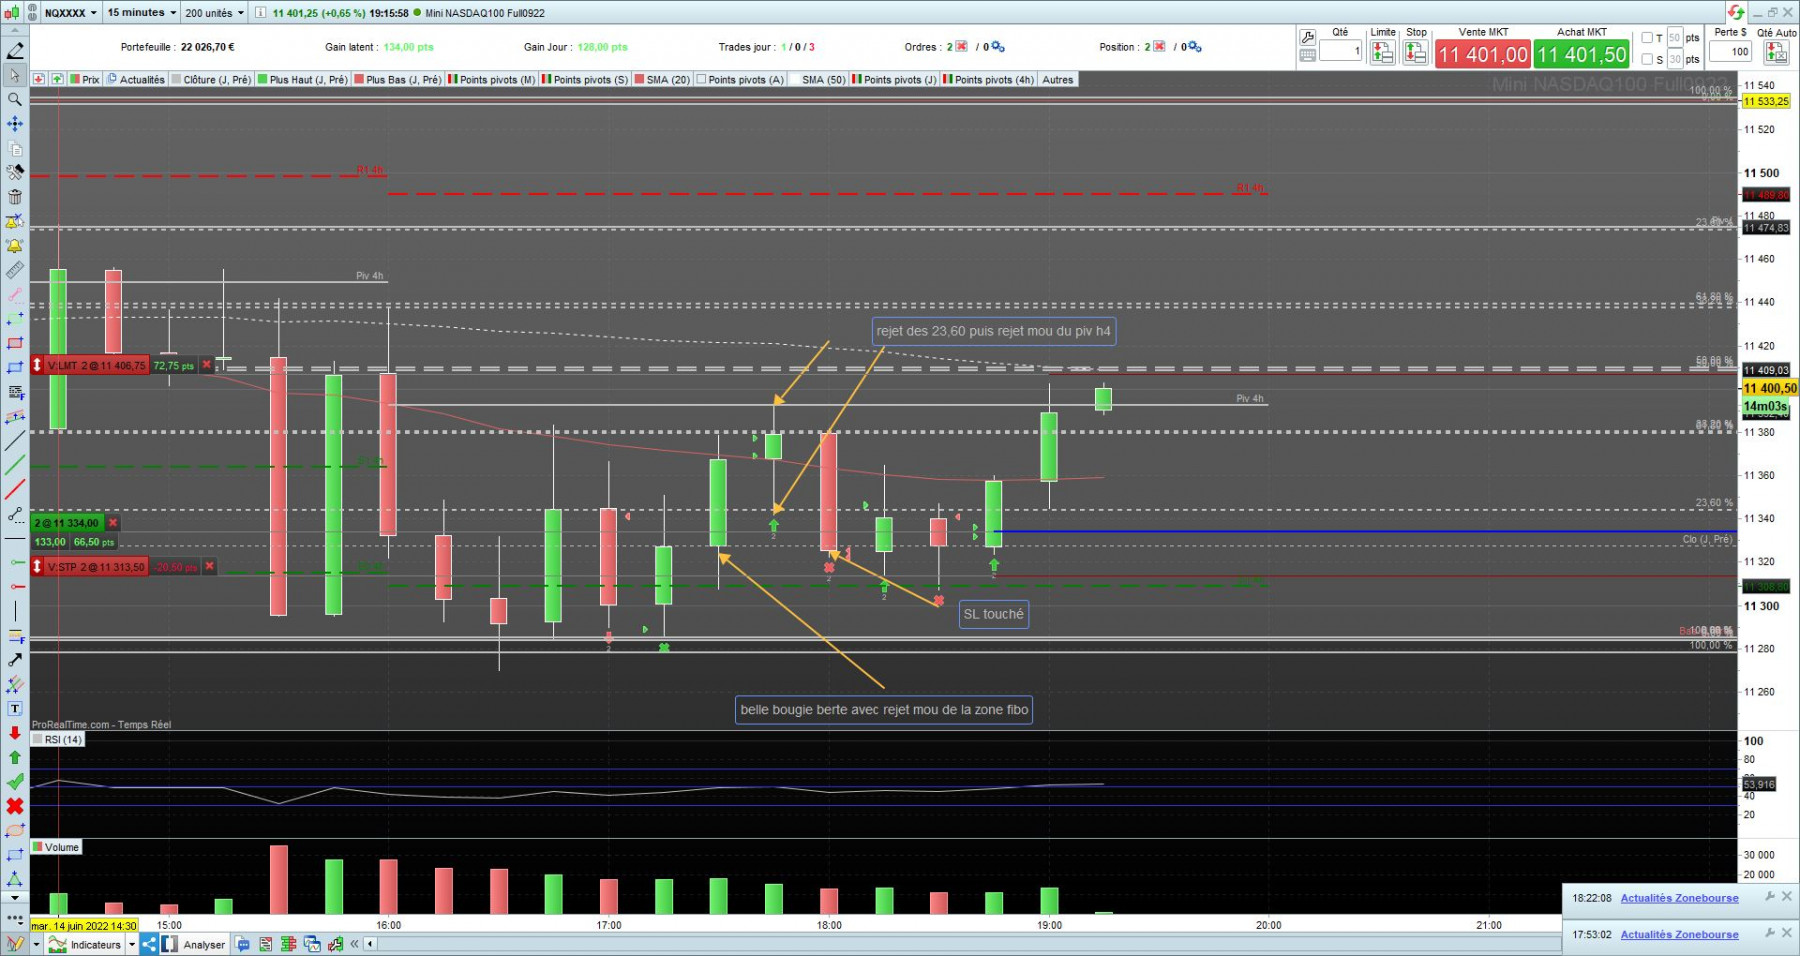The height and width of the screenshot is (956, 1800).
Task: Click the chart type candlestick icon
Action: [11, 13]
